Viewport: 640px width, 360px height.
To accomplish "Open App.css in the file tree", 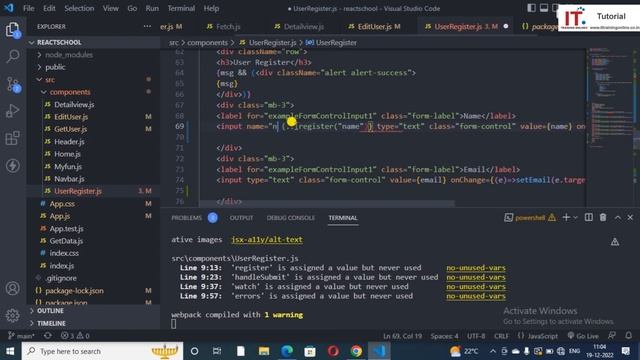I will (x=62, y=203).
